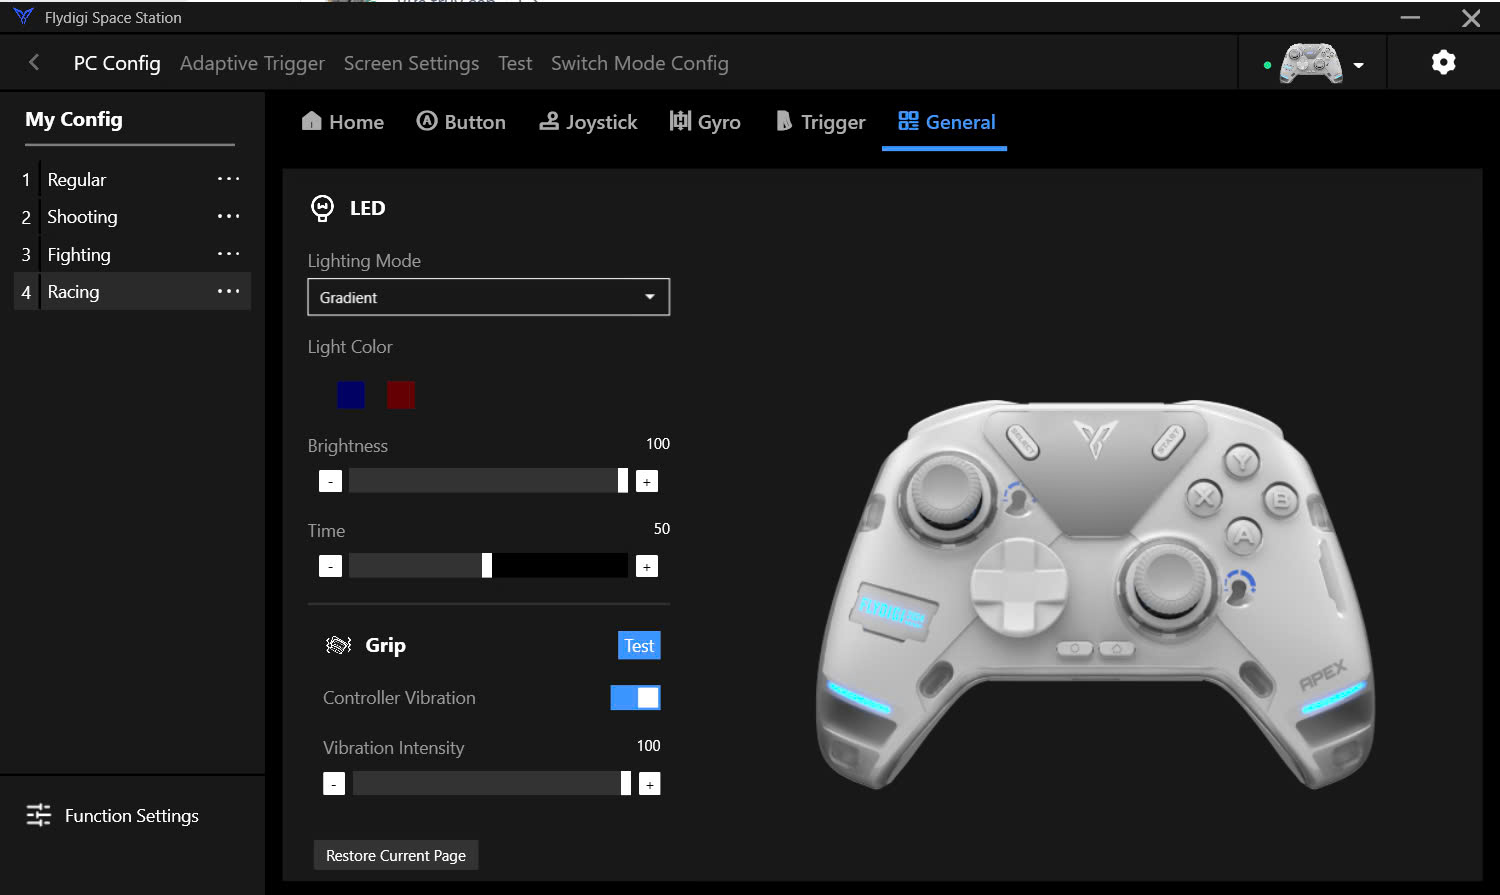1500x895 pixels.
Task: Increase Vibration Intensity with plus button
Action: pyautogui.click(x=649, y=783)
